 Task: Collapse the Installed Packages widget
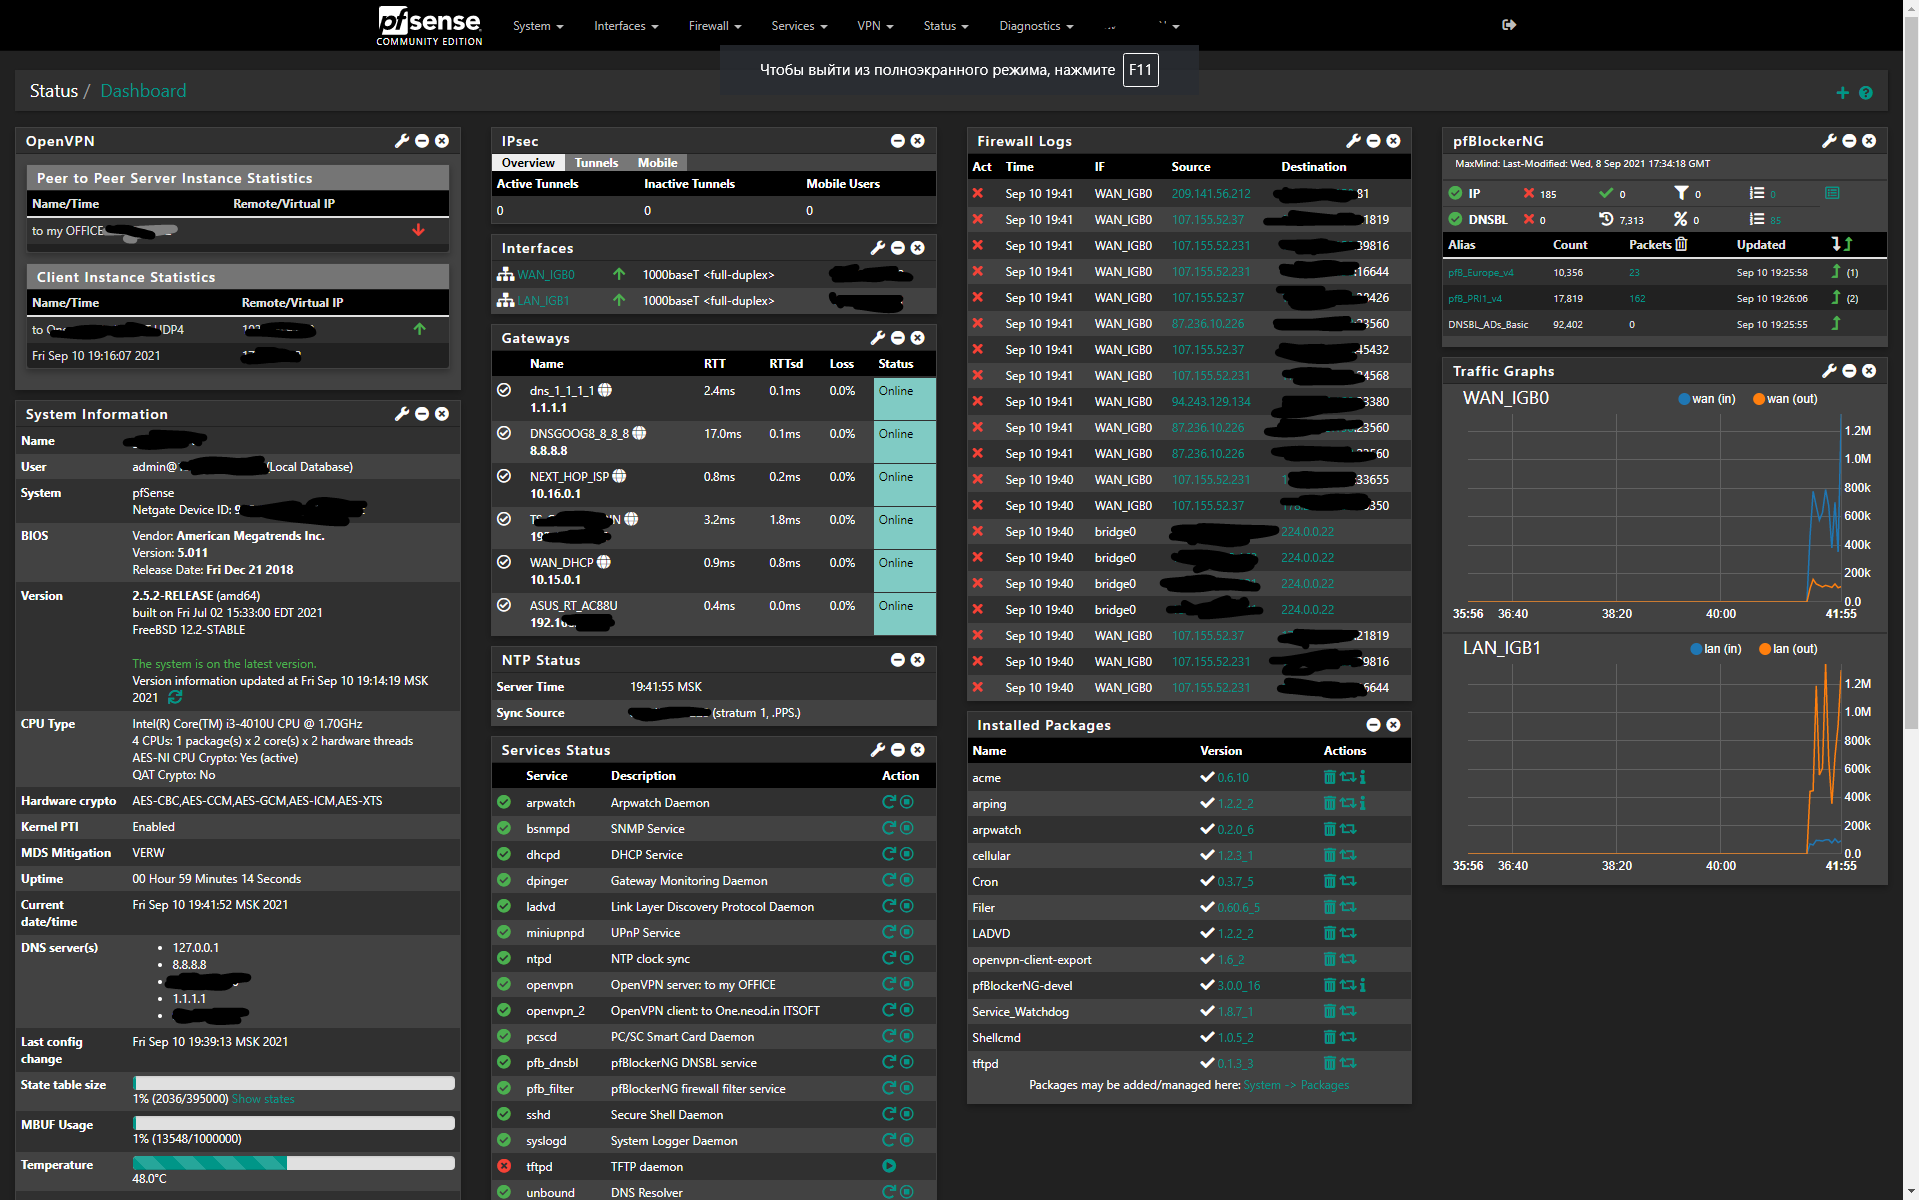click(1373, 725)
